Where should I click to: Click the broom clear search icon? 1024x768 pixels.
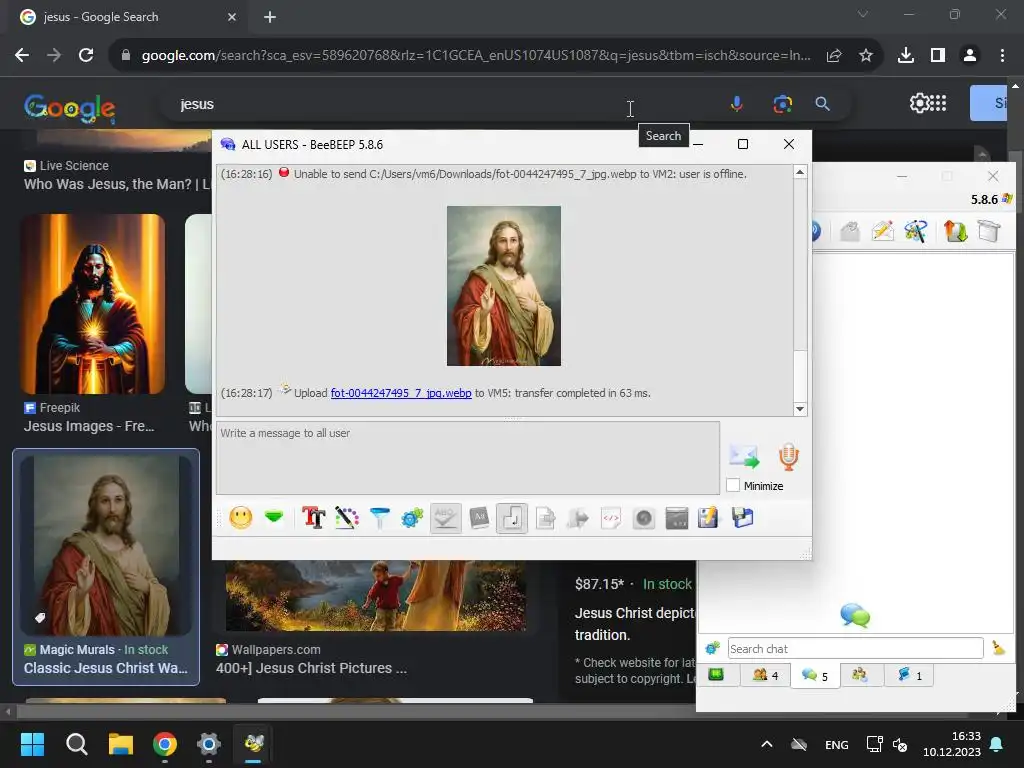pos(998,648)
